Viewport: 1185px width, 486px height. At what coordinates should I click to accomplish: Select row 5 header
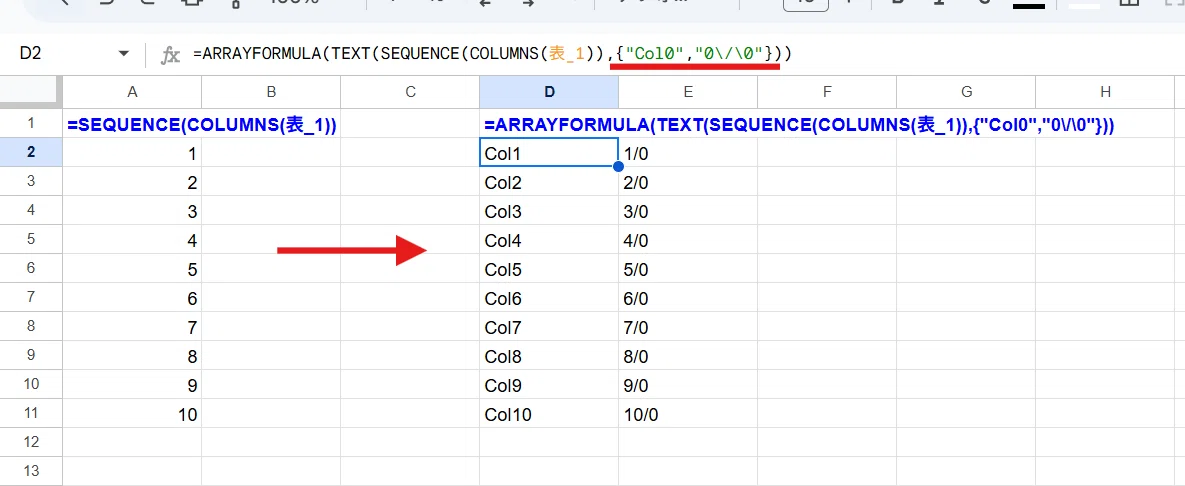[x=31, y=240]
